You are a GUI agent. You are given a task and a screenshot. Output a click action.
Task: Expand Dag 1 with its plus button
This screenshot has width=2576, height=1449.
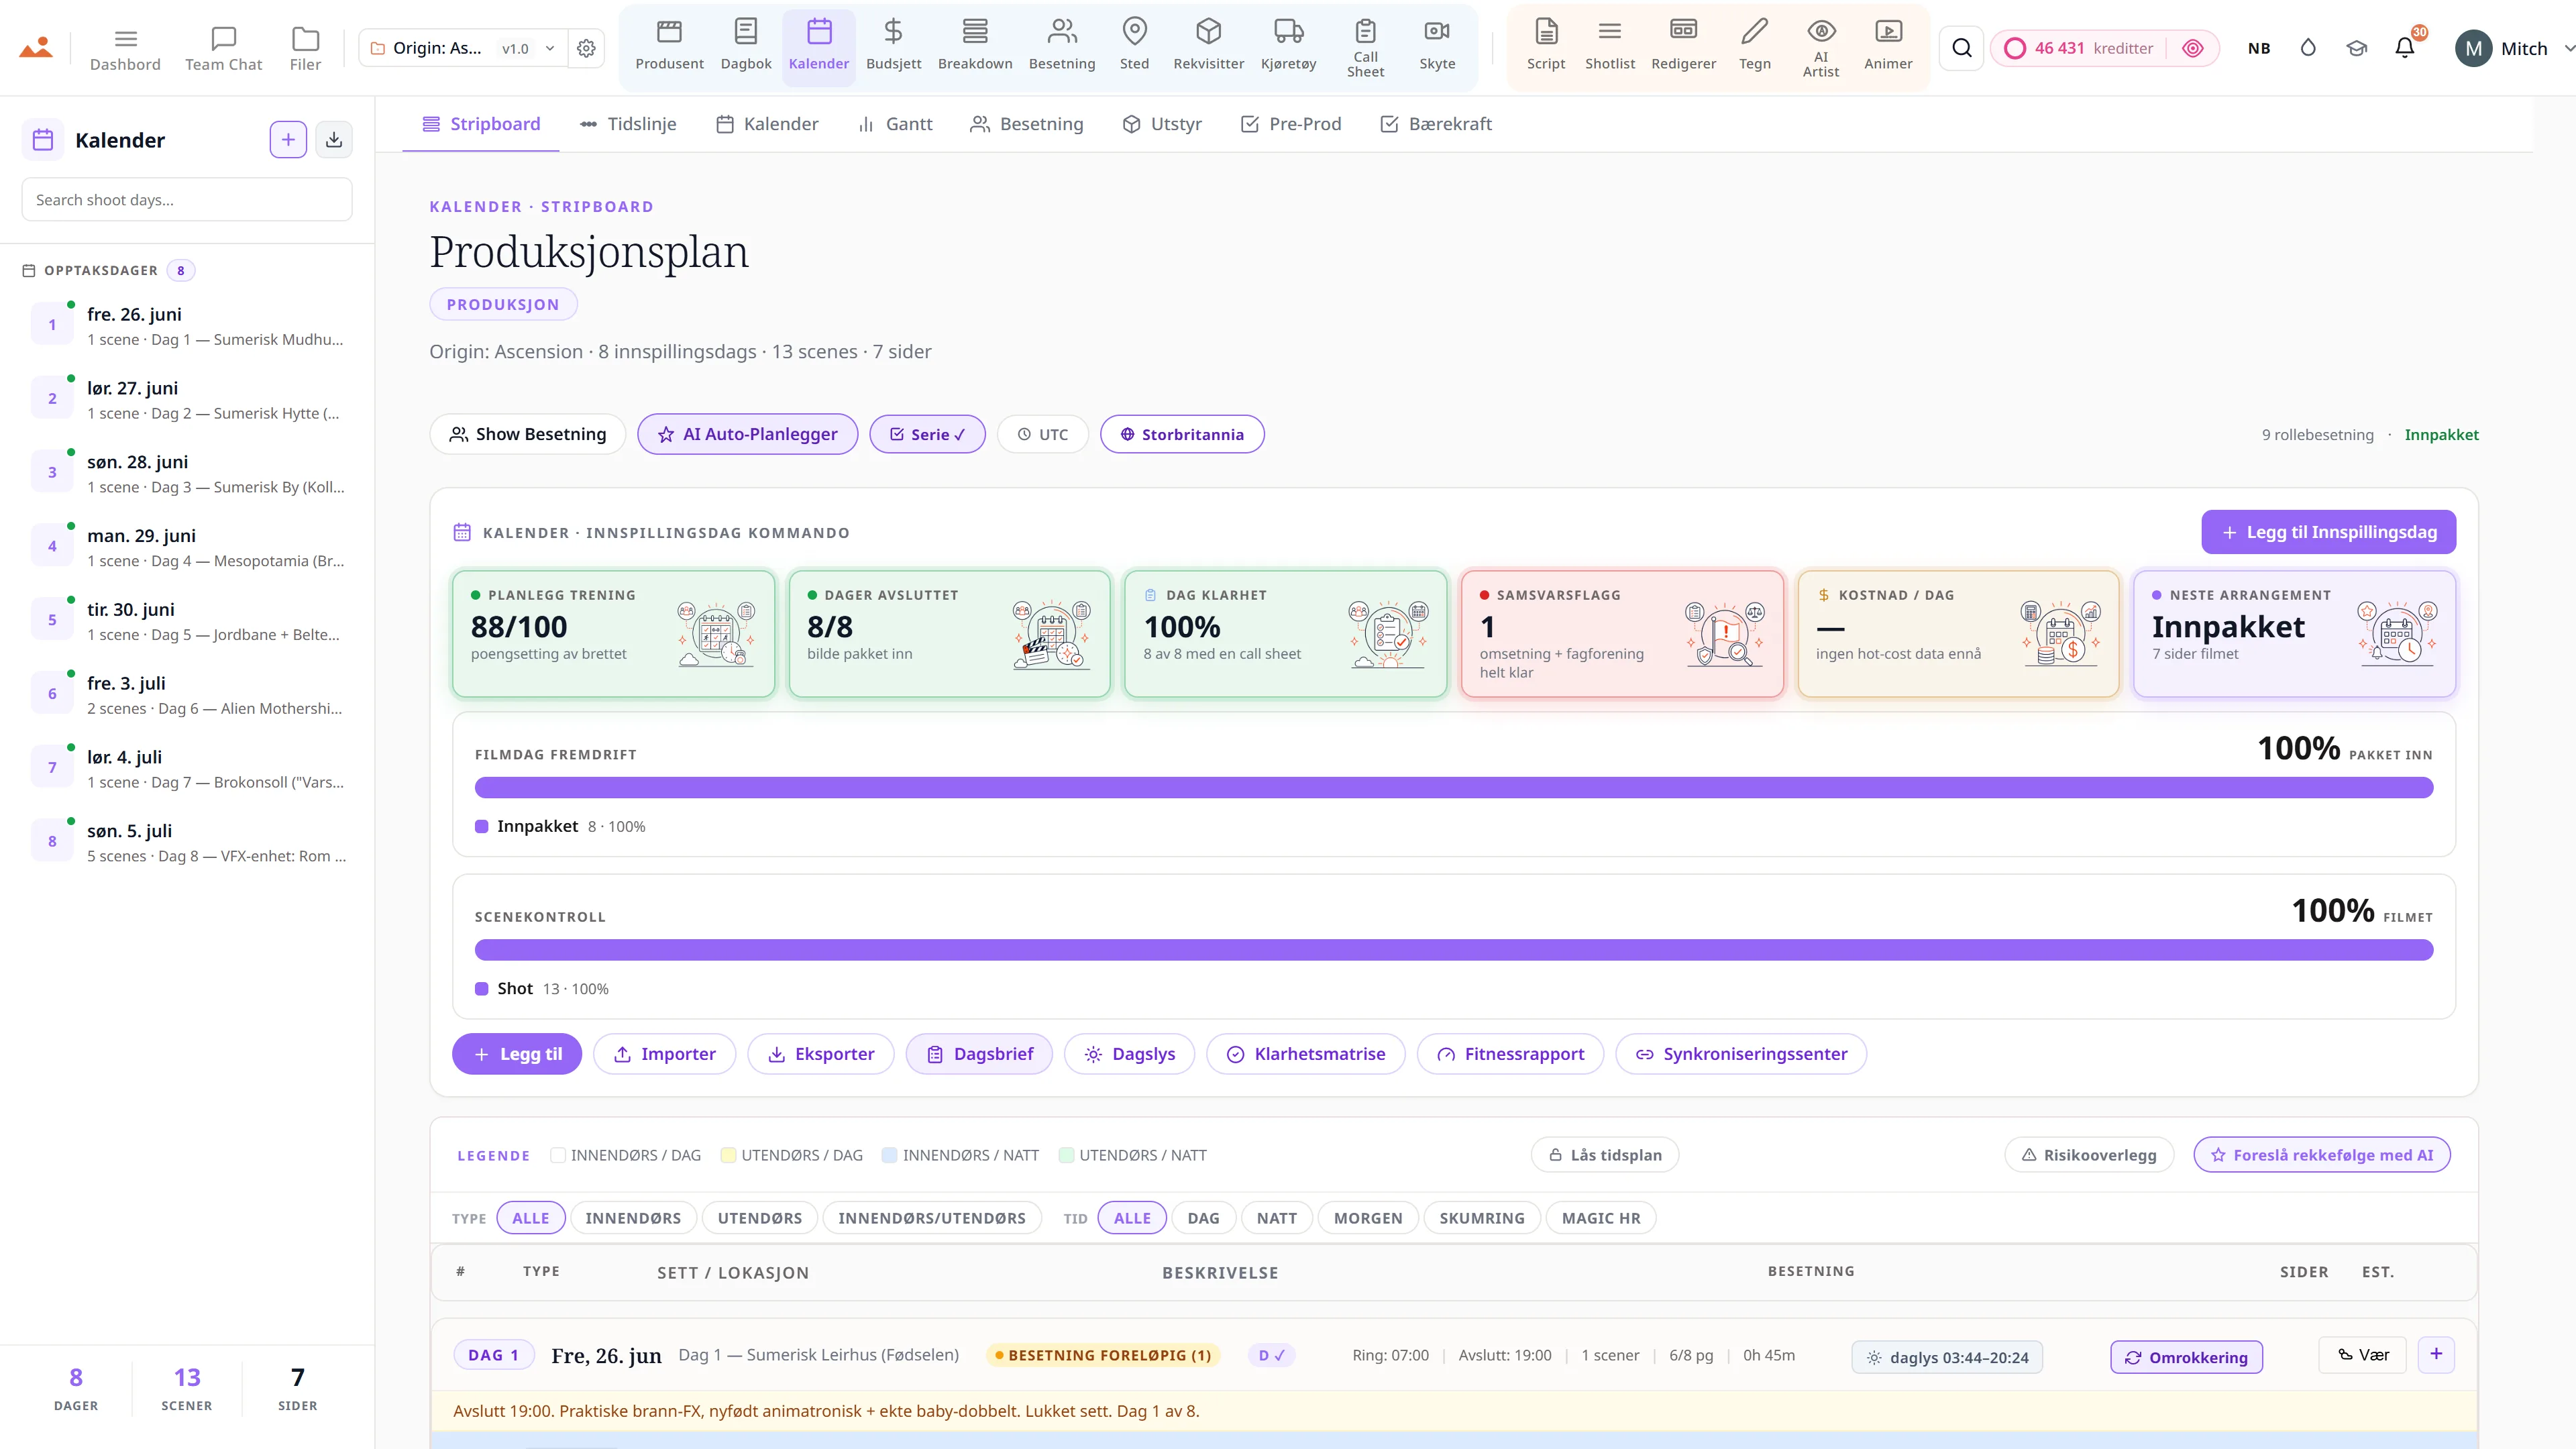2436,1354
